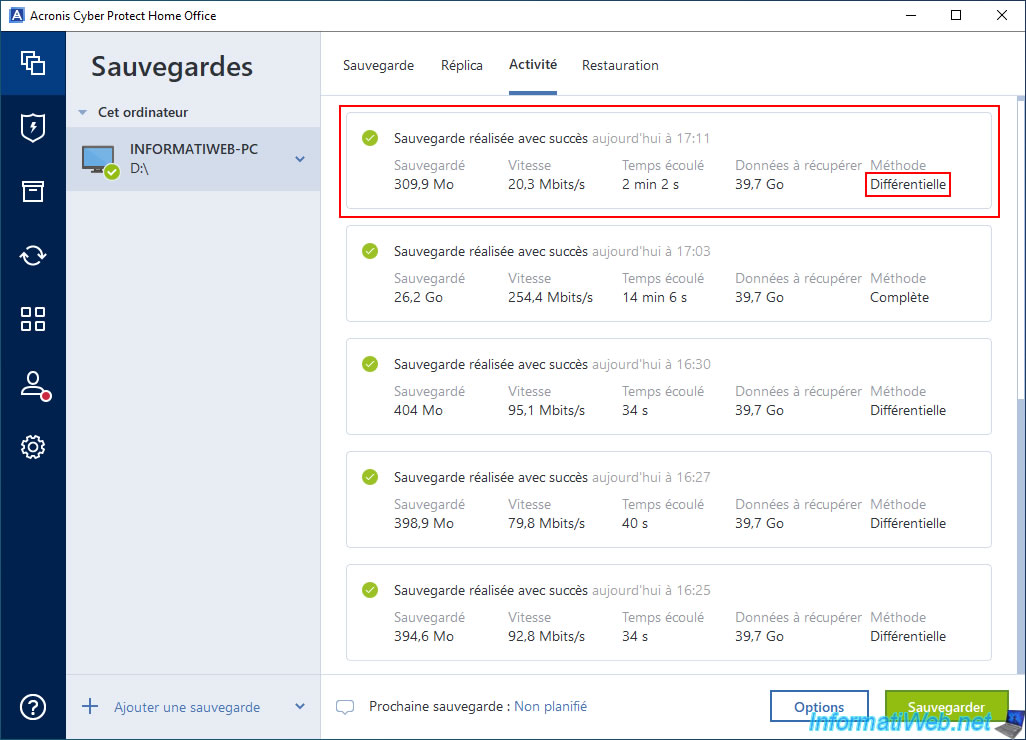
Task: Switch to the Restauration tab
Action: click(x=620, y=65)
